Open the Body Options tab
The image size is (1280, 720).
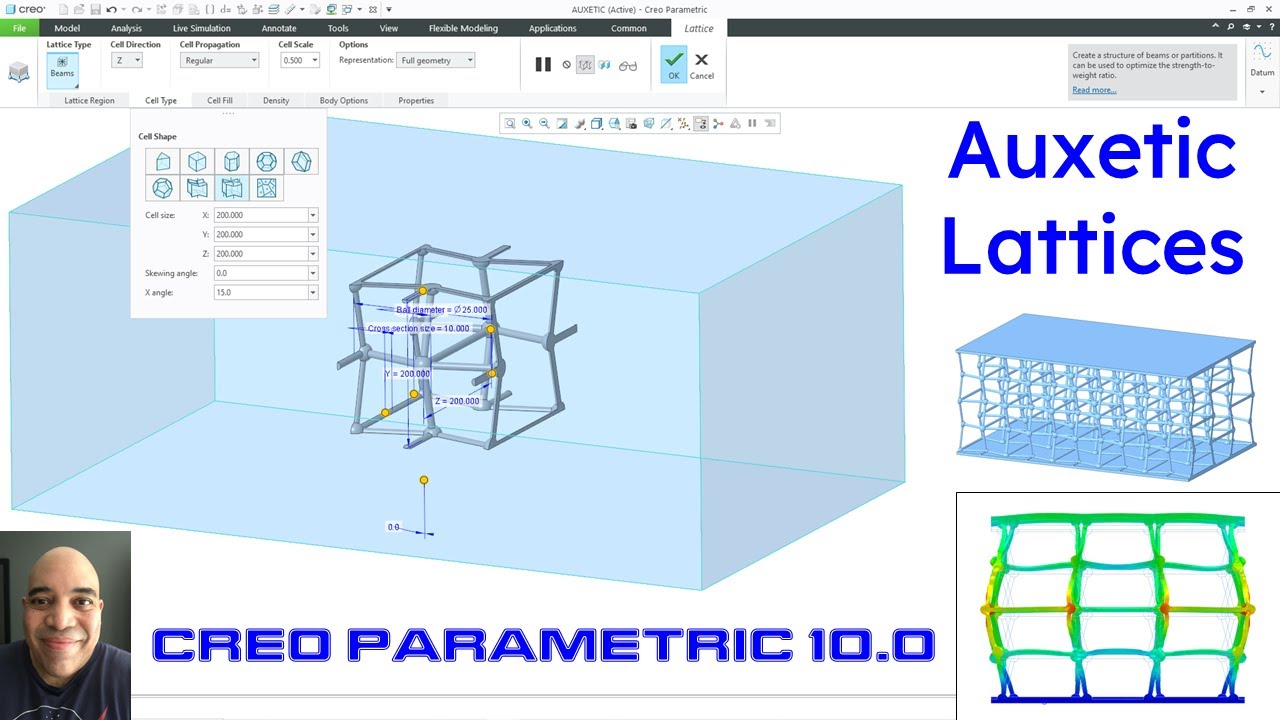(344, 100)
